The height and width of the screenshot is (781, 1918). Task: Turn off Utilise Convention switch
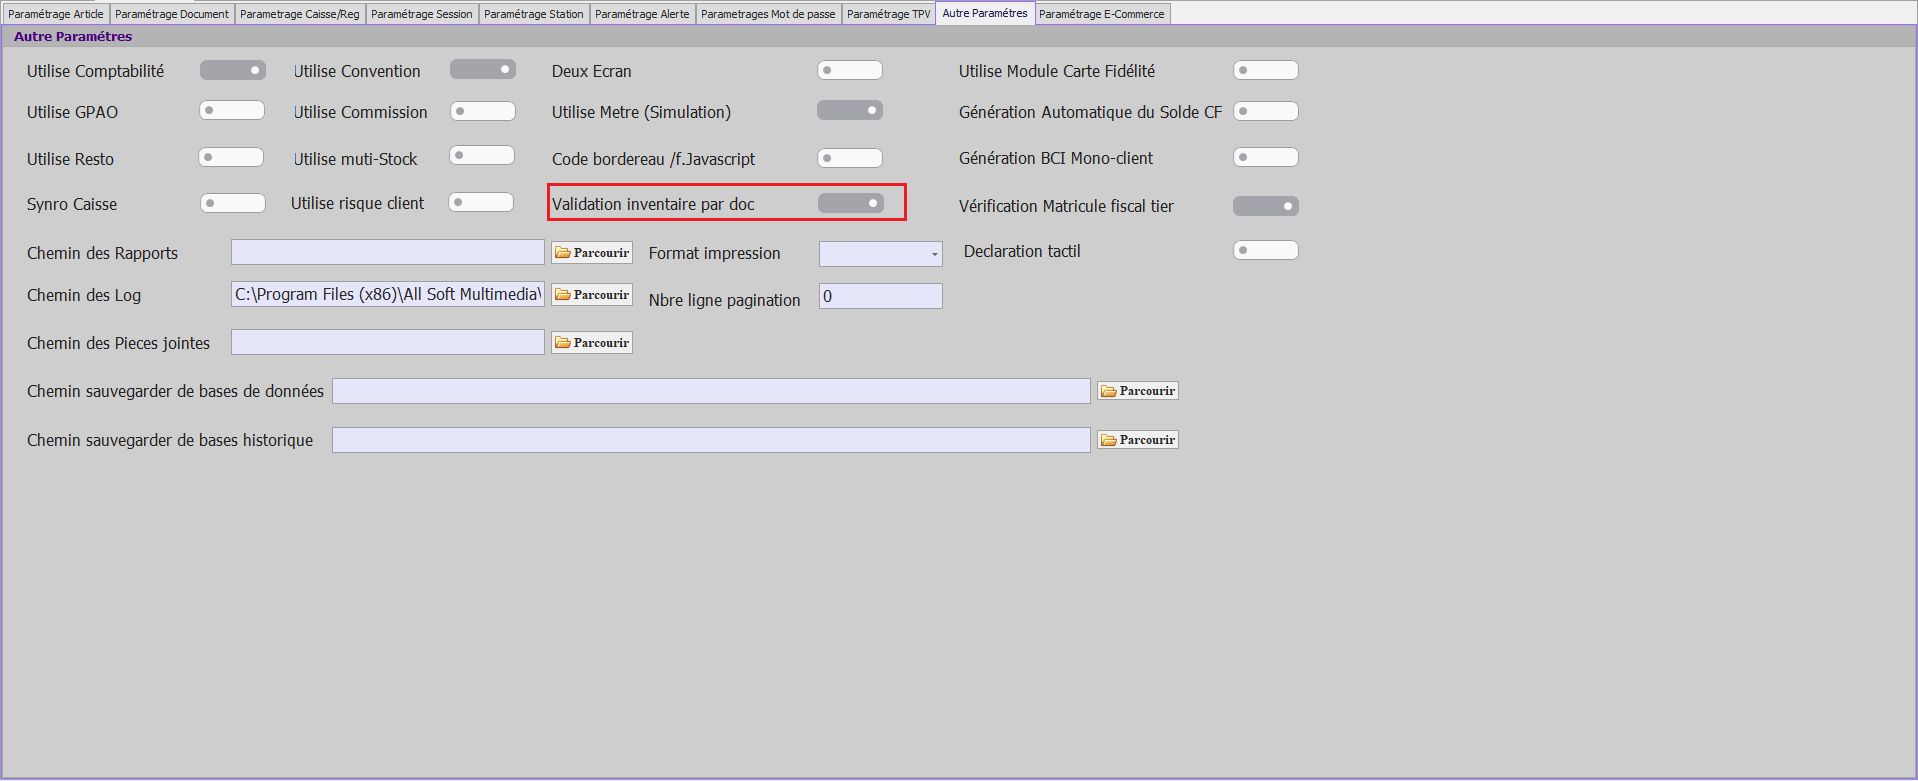[x=483, y=69]
